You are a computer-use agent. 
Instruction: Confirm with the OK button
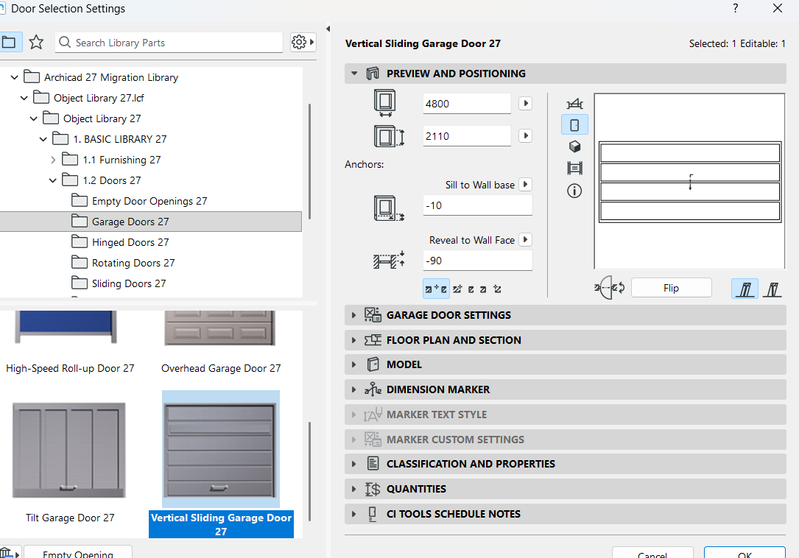coord(744,553)
